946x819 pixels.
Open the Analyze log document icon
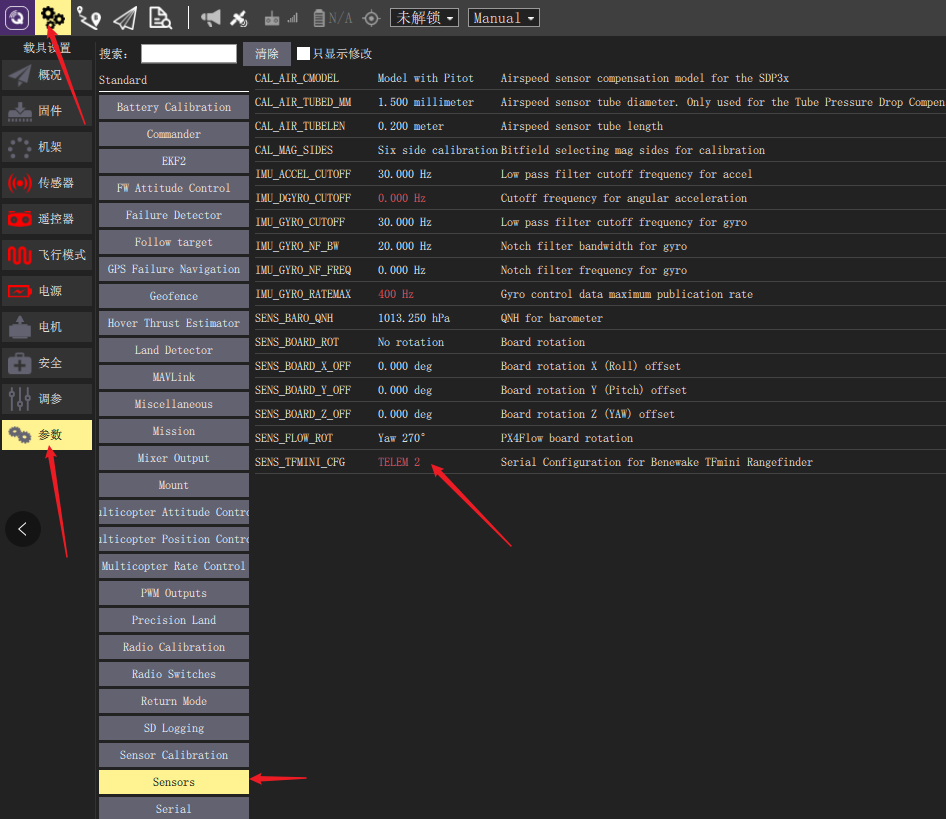[x=160, y=18]
